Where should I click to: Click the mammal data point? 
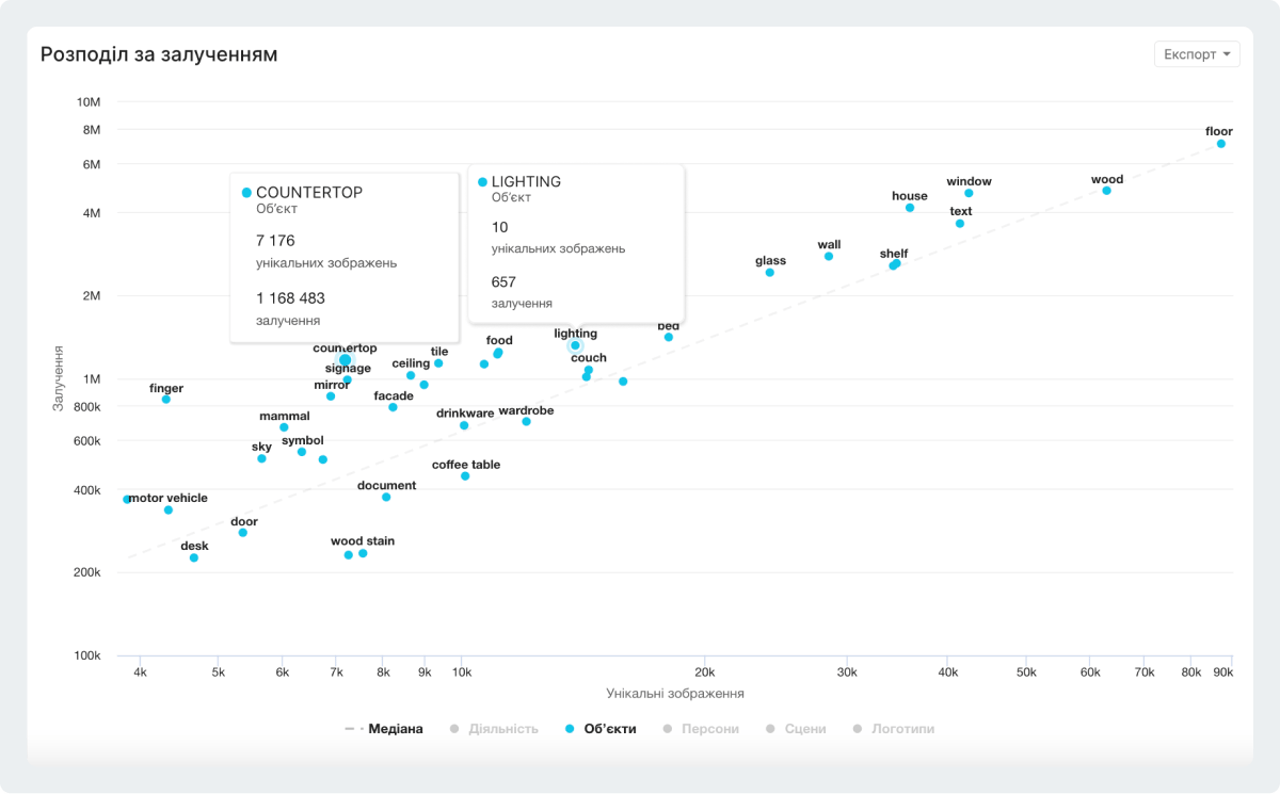[284, 427]
